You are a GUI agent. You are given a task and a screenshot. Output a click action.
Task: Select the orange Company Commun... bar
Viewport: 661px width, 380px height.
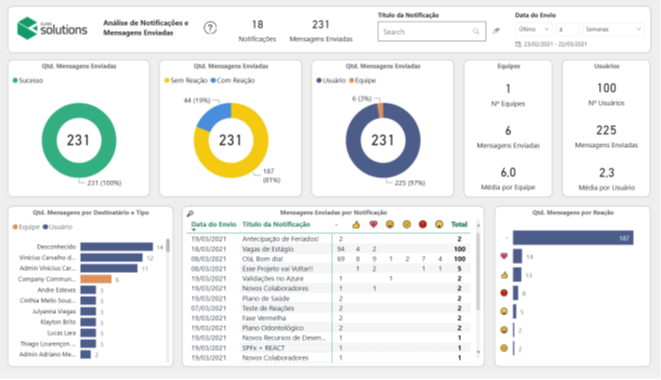96,279
